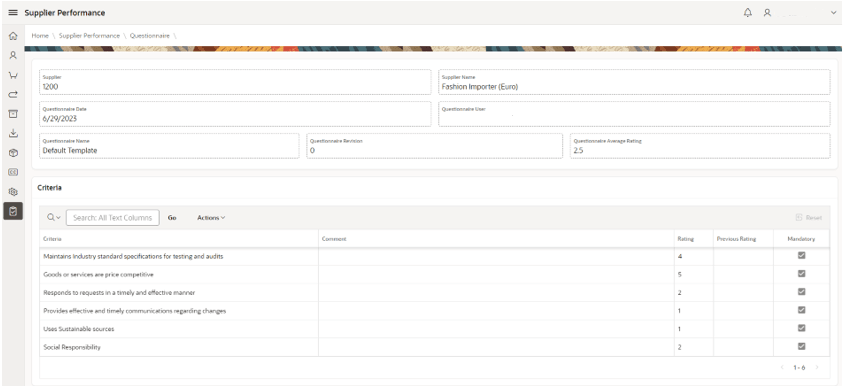Click the previous page pagination arrow
845x390 pixels.
click(x=783, y=367)
